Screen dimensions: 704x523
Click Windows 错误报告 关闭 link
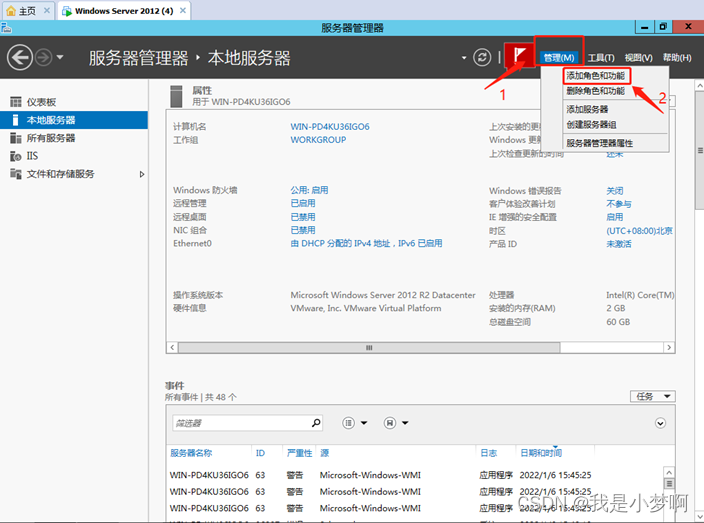pyautogui.click(x=615, y=191)
